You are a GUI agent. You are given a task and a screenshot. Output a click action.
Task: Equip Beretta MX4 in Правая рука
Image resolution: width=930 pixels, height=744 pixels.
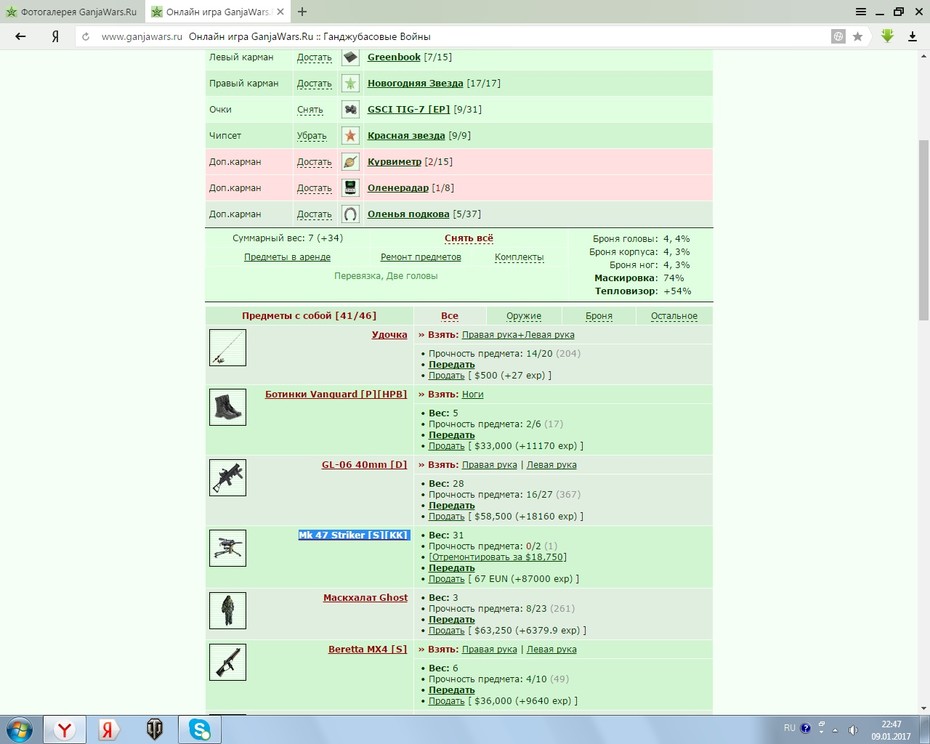point(489,649)
